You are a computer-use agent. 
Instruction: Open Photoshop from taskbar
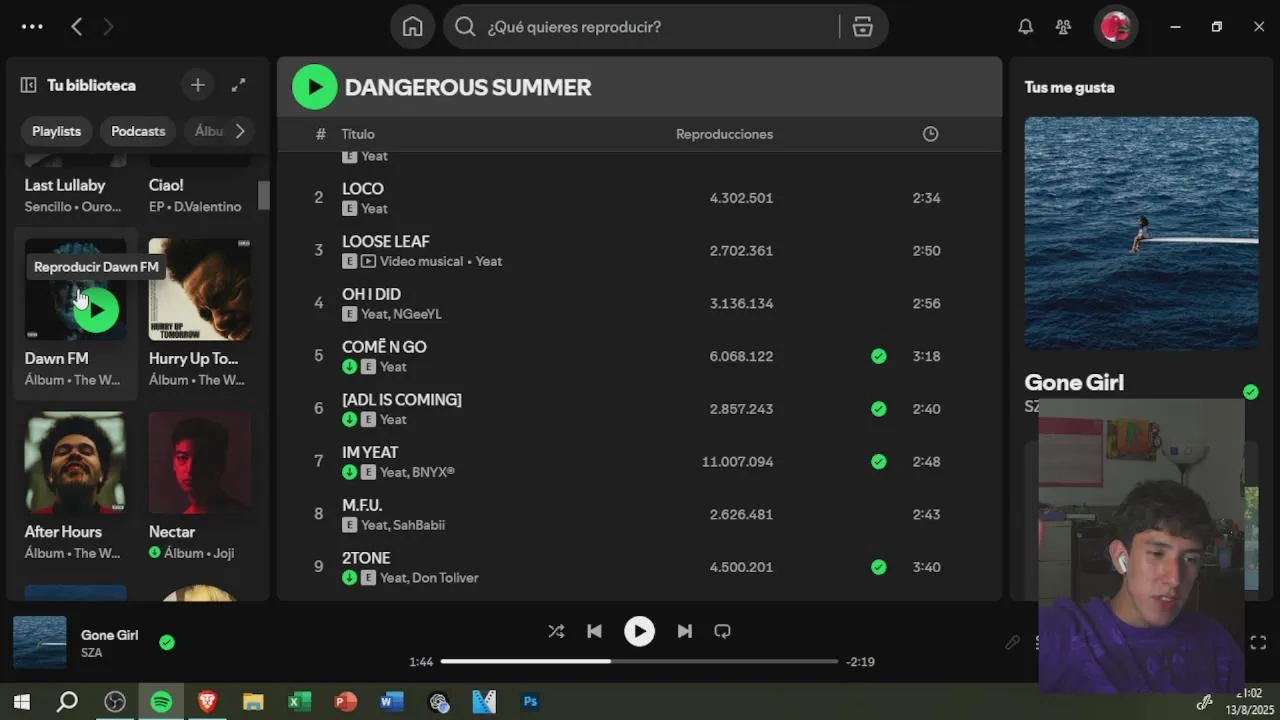point(531,702)
